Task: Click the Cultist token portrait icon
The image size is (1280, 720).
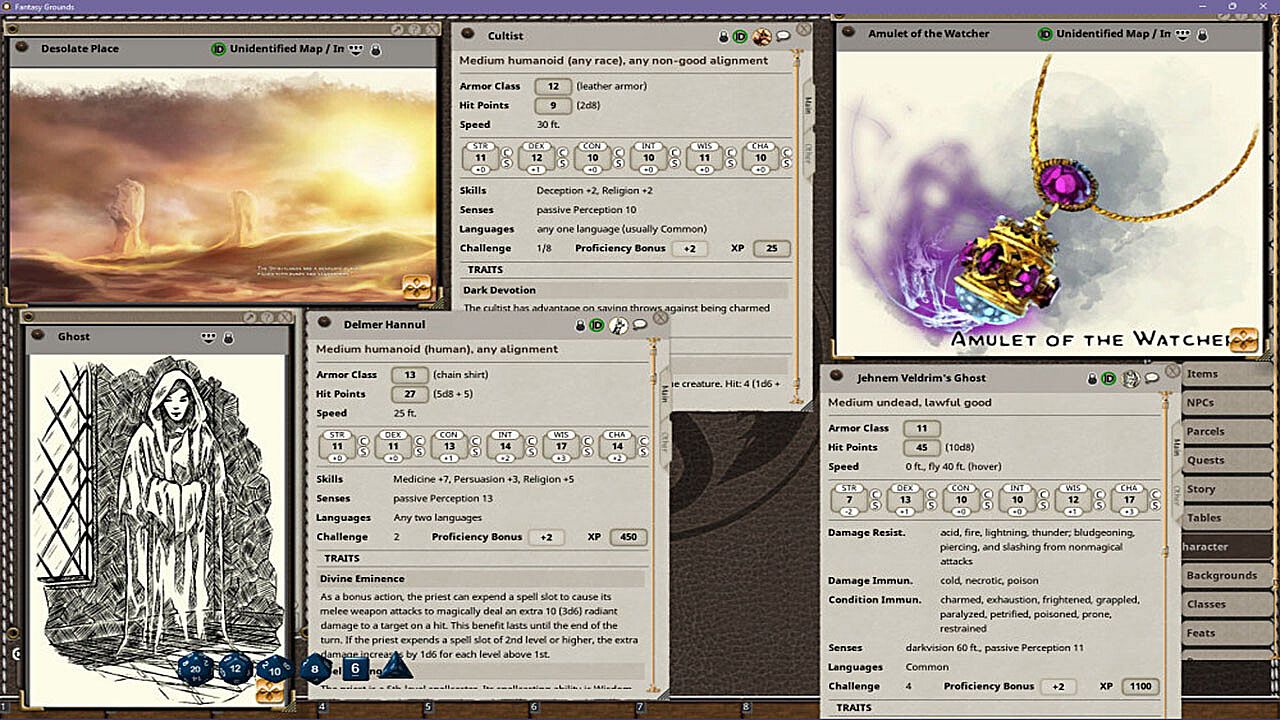Action: [x=762, y=37]
